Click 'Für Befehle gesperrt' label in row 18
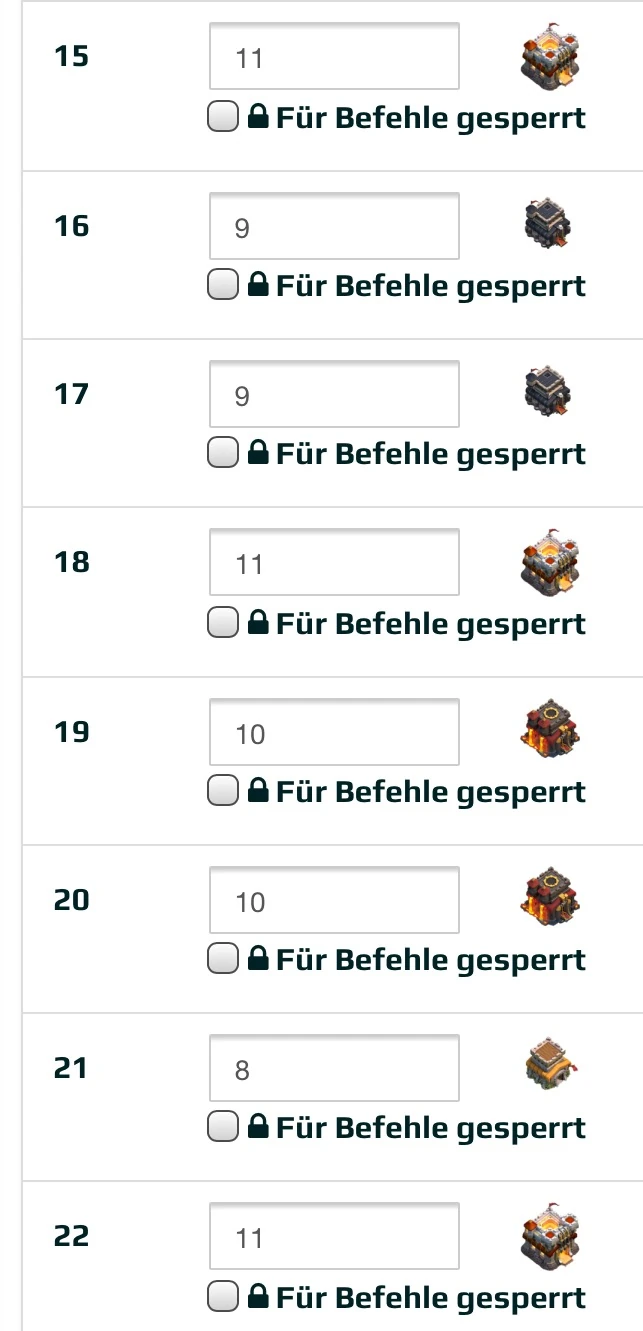The width and height of the screenshot is (643, 1331). coord(430,624)
